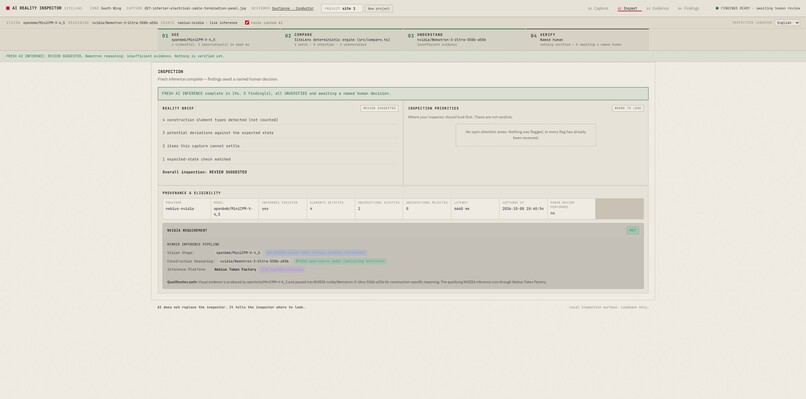Click the New project button

click(x=379, y=8)
